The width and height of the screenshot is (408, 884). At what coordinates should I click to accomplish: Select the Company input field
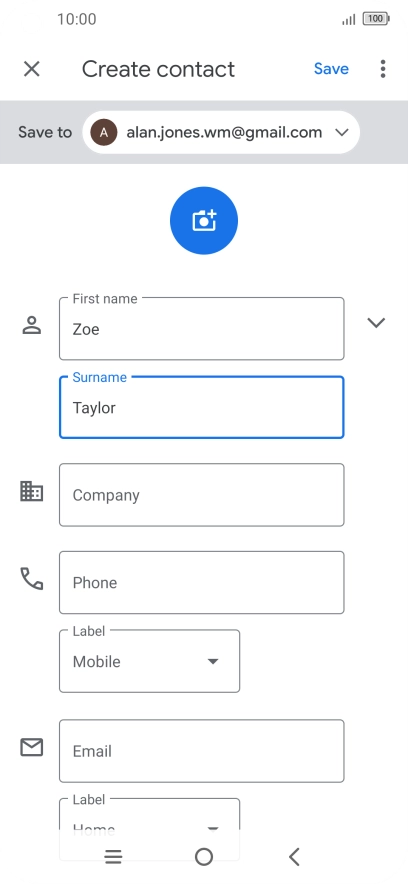click(x=202, y=495)
